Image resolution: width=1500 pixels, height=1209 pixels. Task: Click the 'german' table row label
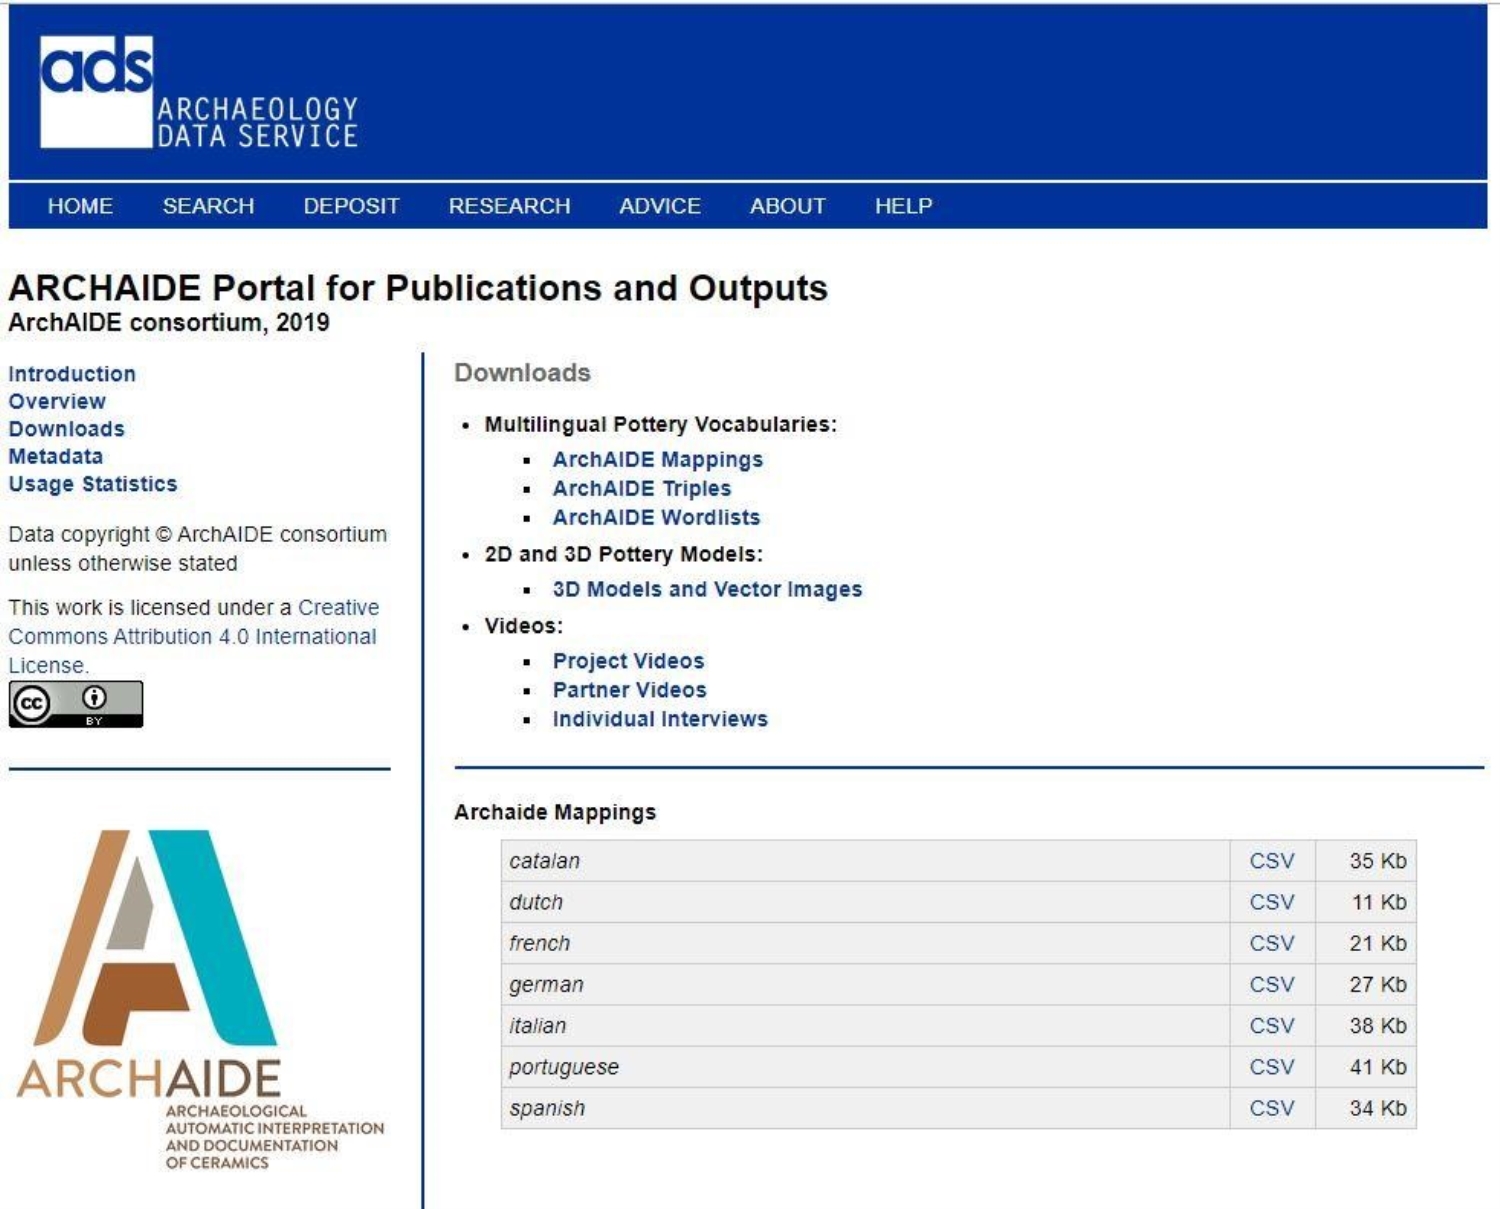pos(546,985)
